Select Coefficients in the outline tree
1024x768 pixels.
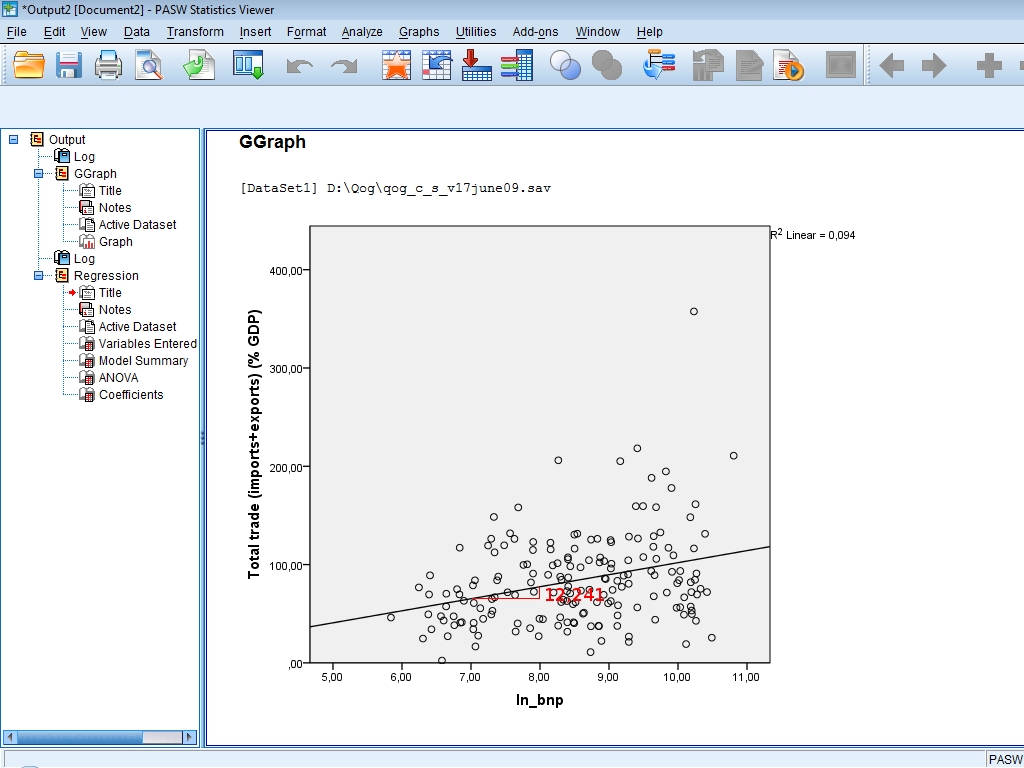tap(130, 395)
